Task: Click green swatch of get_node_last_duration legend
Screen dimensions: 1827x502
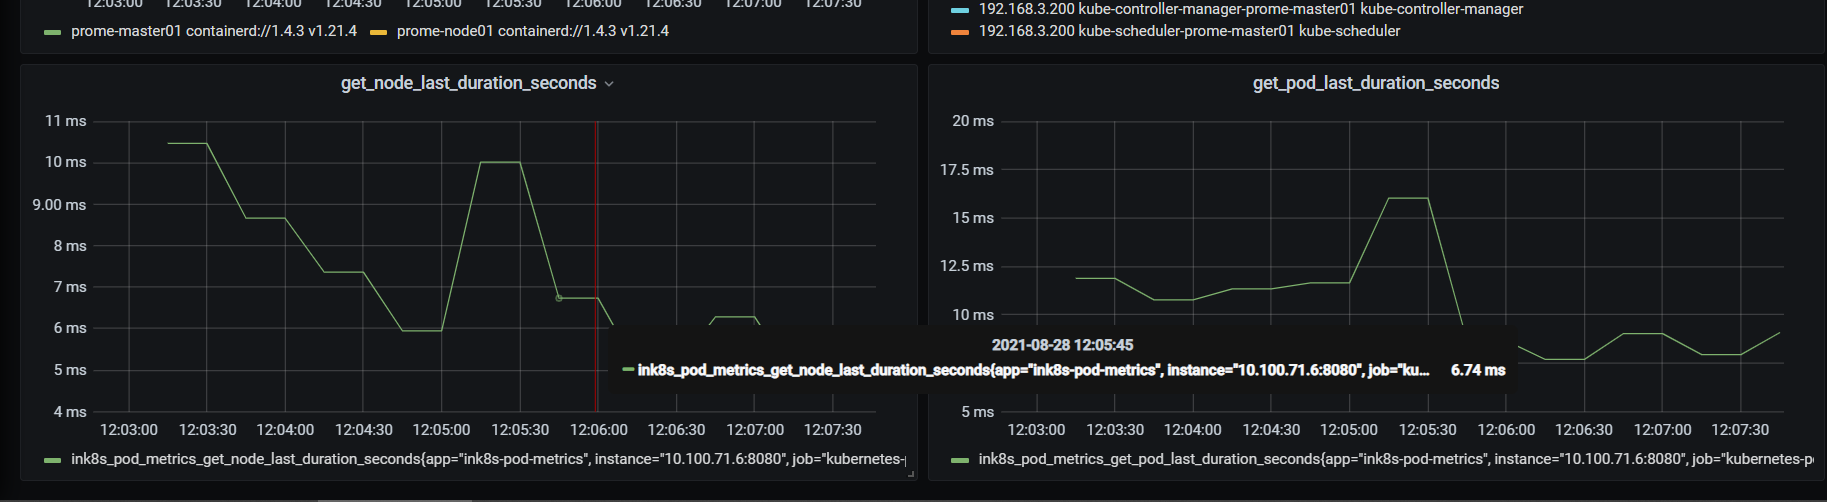Action: tap(53, 460)
